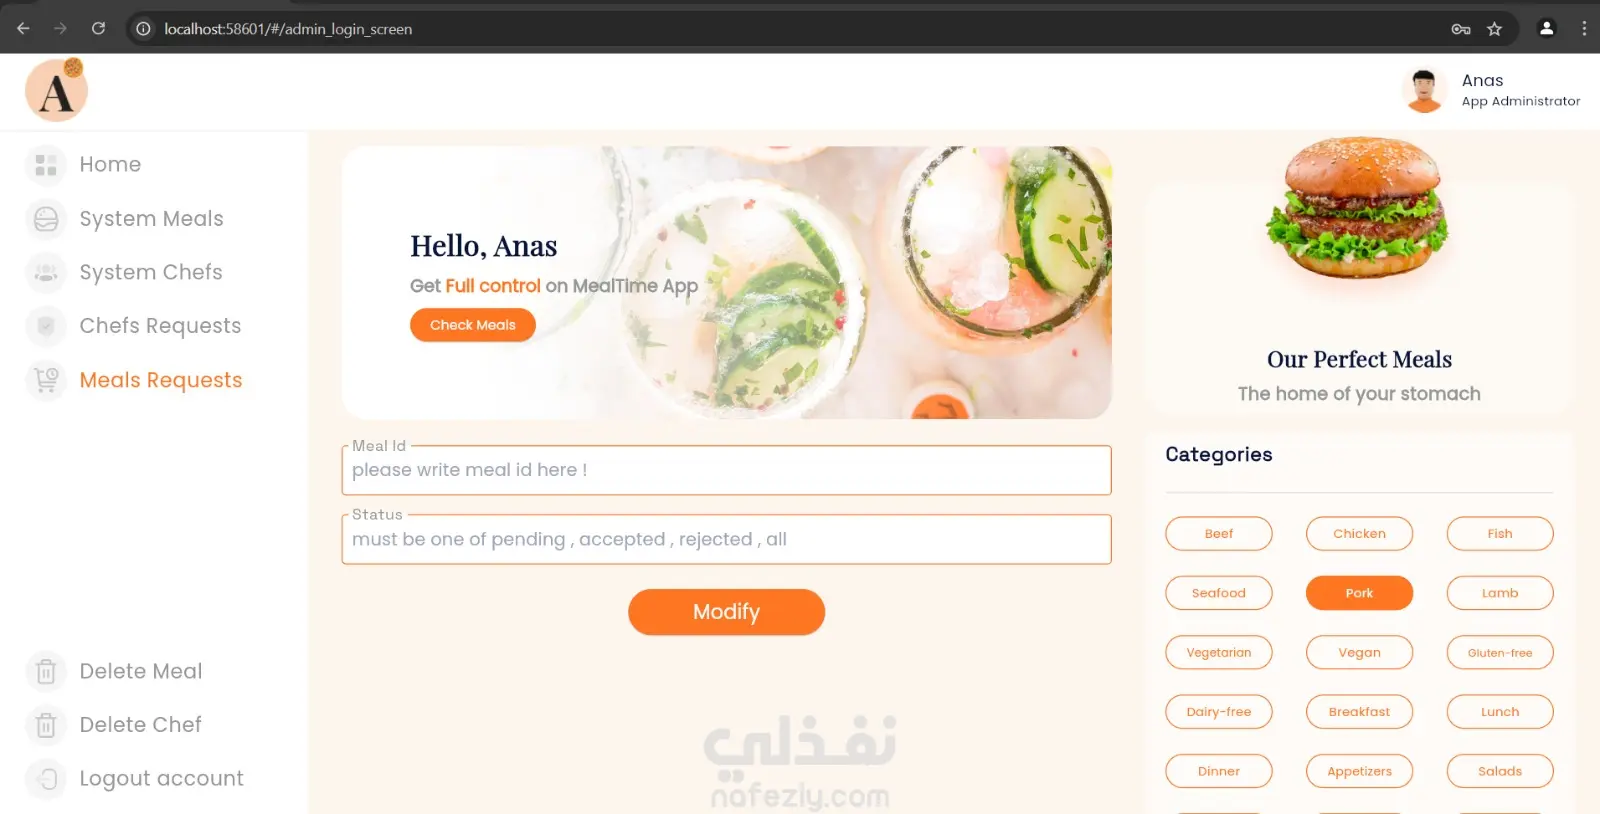Click the Delete Meal trash icon

(46, 672)
